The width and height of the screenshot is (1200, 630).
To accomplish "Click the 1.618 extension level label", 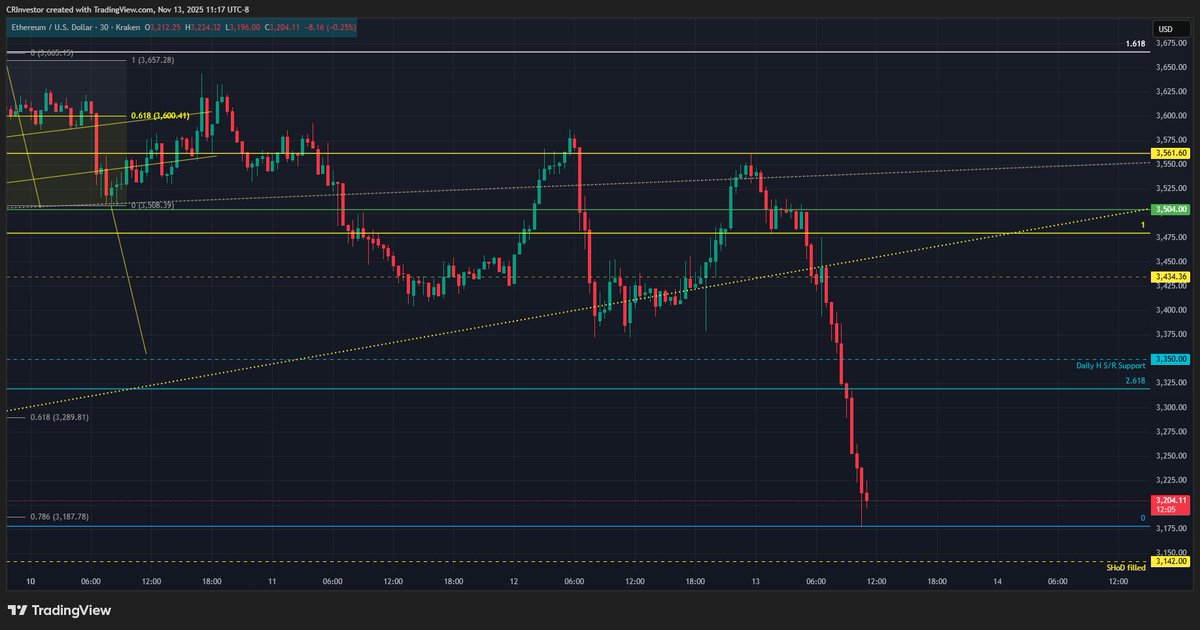I will [1135, 44].
